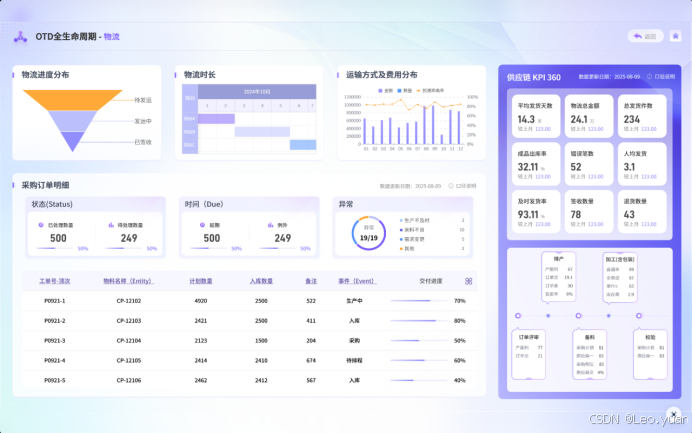Click the 加工(含包装) node card on the timeline
692x433 pixels.
620,277
